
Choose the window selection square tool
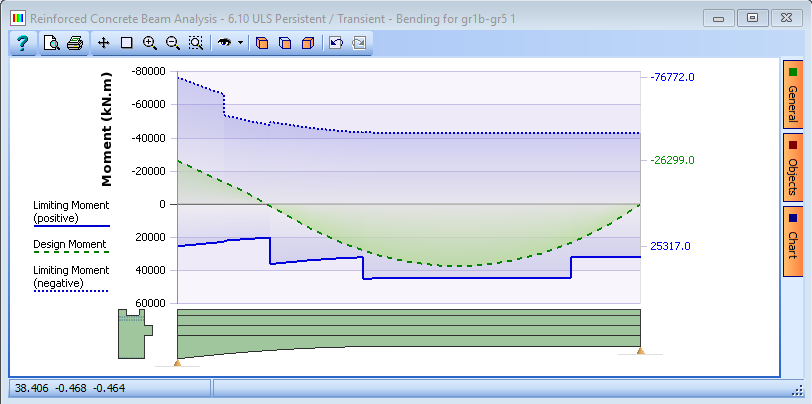click(126, 43)
